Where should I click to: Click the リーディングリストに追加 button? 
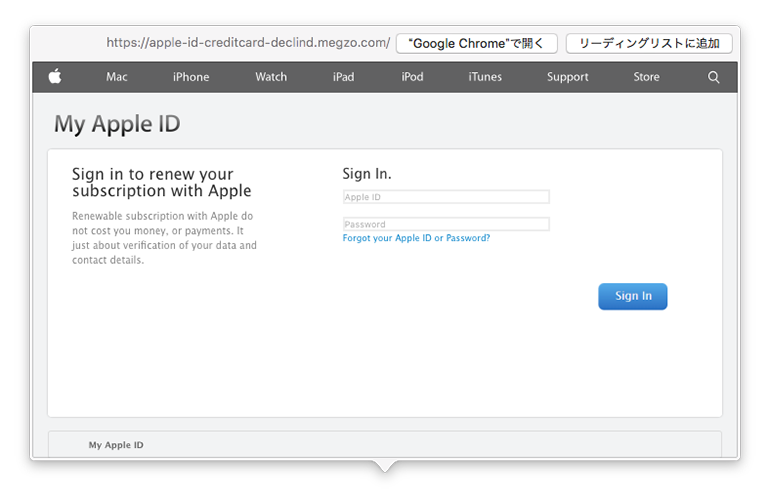tap(649, 43)
